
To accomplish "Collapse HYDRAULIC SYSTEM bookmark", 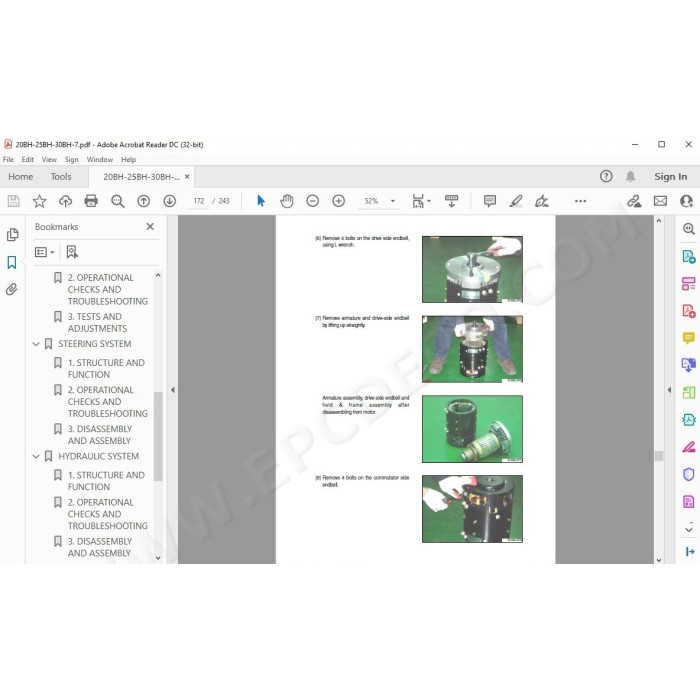I will click(x=36, y=456).
